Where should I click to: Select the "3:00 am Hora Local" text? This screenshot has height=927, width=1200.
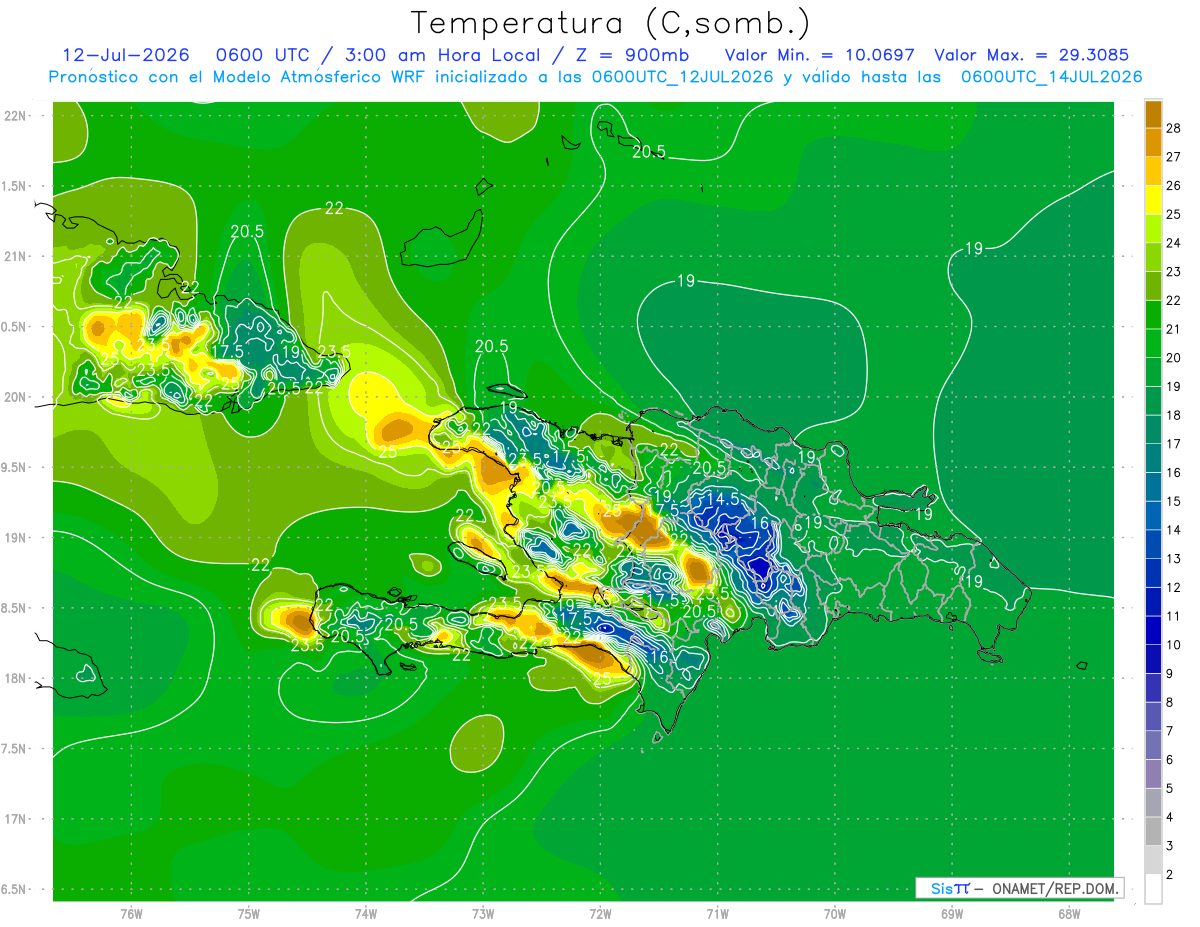tap(445, 55)
